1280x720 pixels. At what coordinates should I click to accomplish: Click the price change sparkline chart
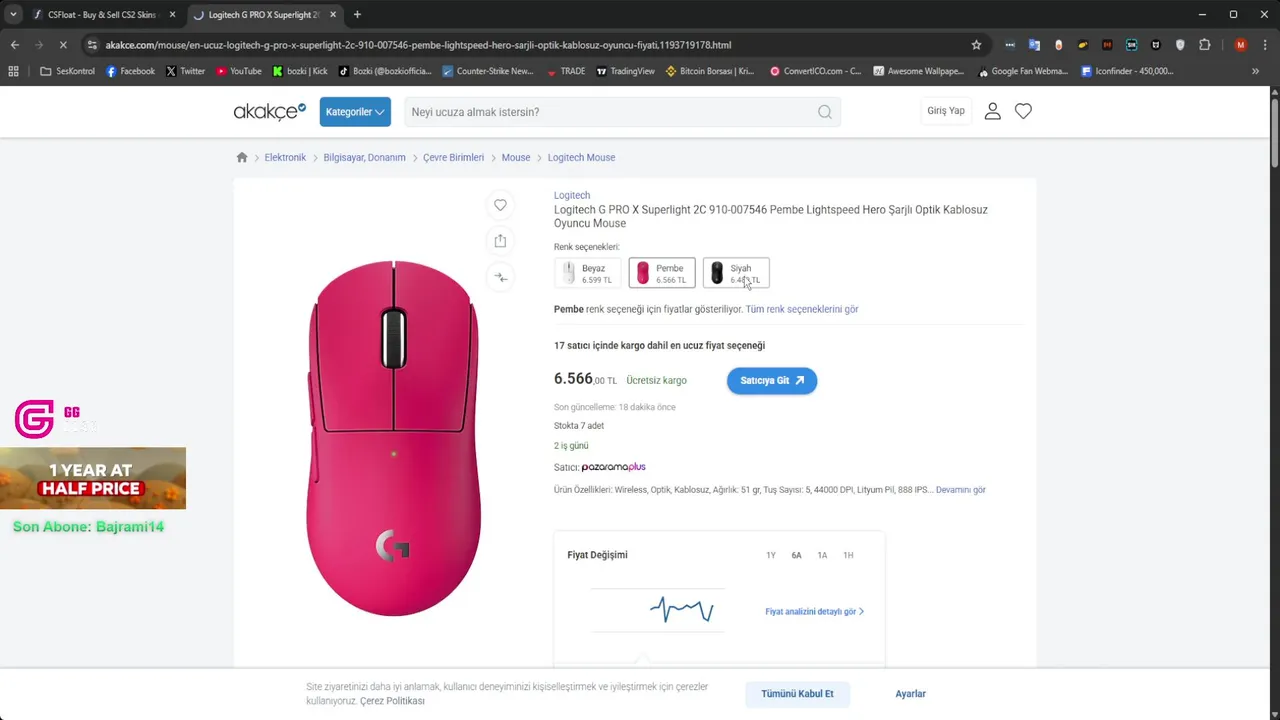click(x=681, y=609)
